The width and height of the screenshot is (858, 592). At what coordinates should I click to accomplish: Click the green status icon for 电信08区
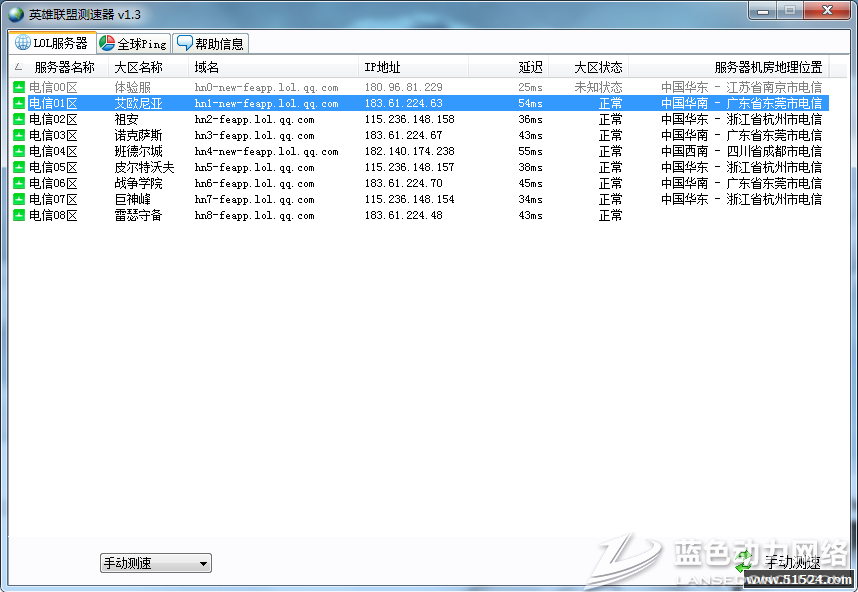click(x=19, y=216)
